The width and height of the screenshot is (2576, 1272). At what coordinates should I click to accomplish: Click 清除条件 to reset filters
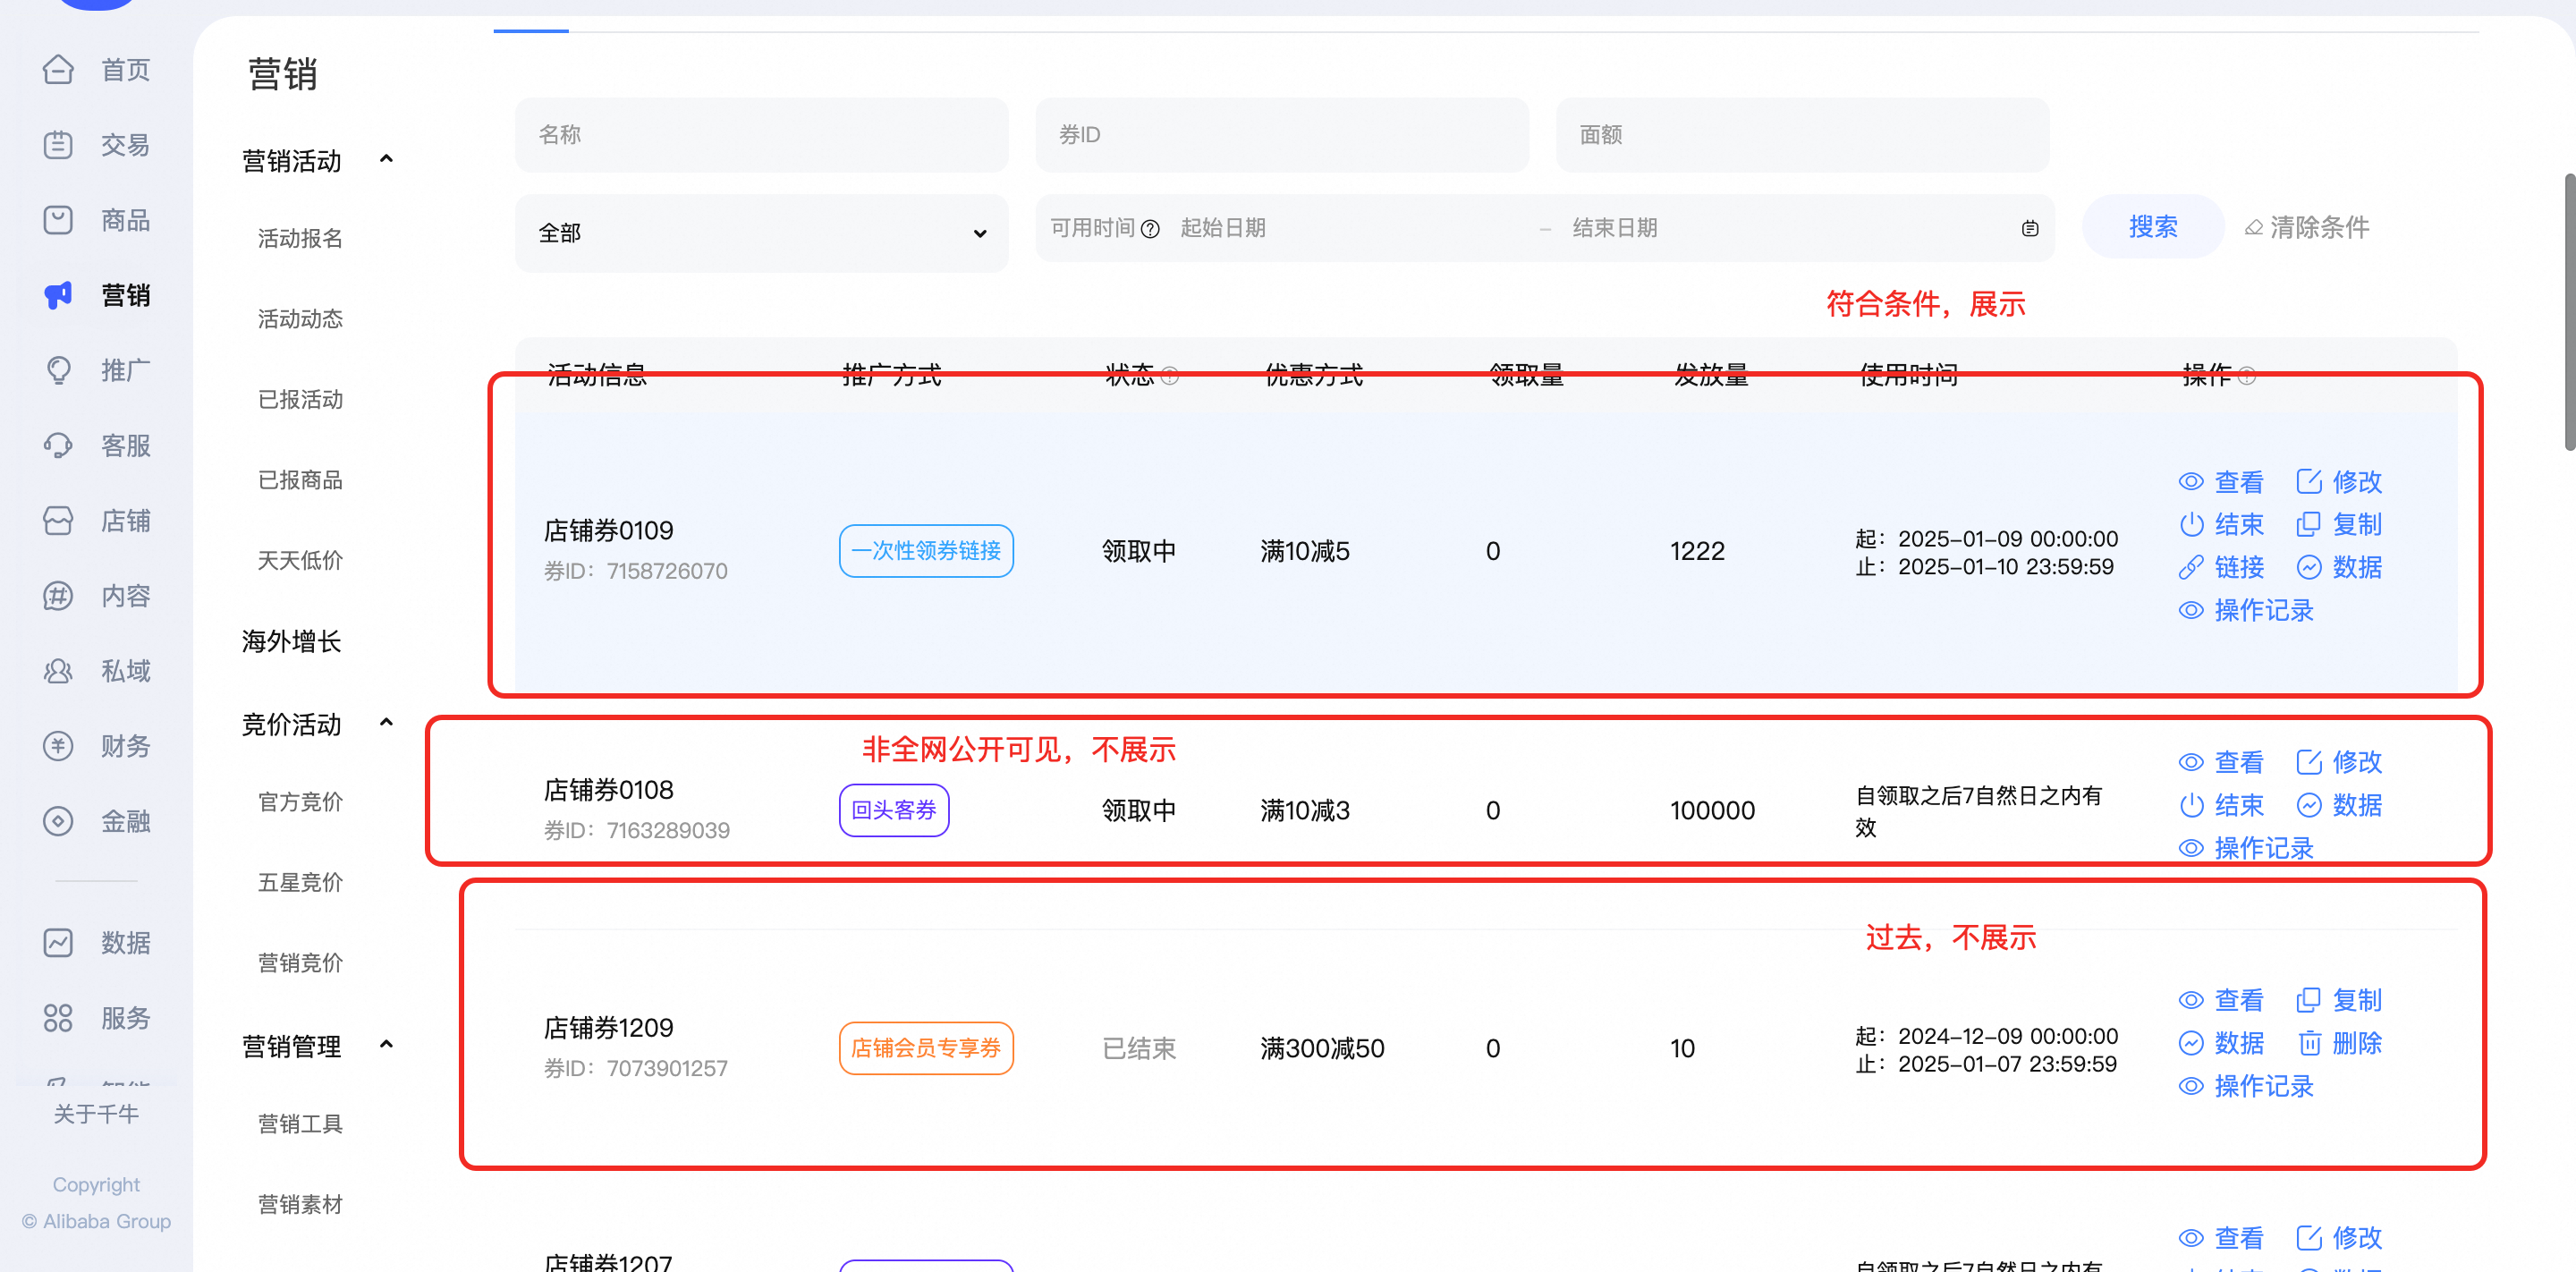point(2307,228)
